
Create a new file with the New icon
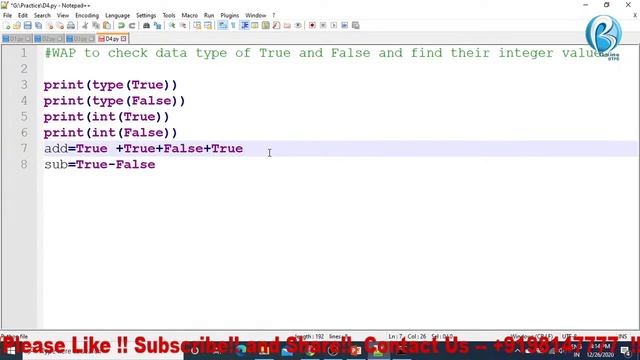pos(7,25)
